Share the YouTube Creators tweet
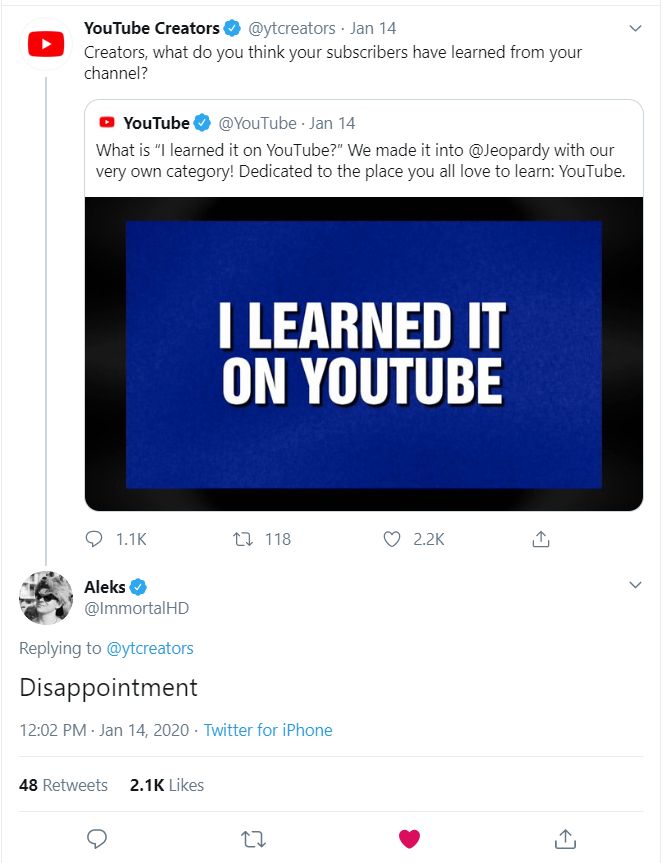 coord(540,539)
